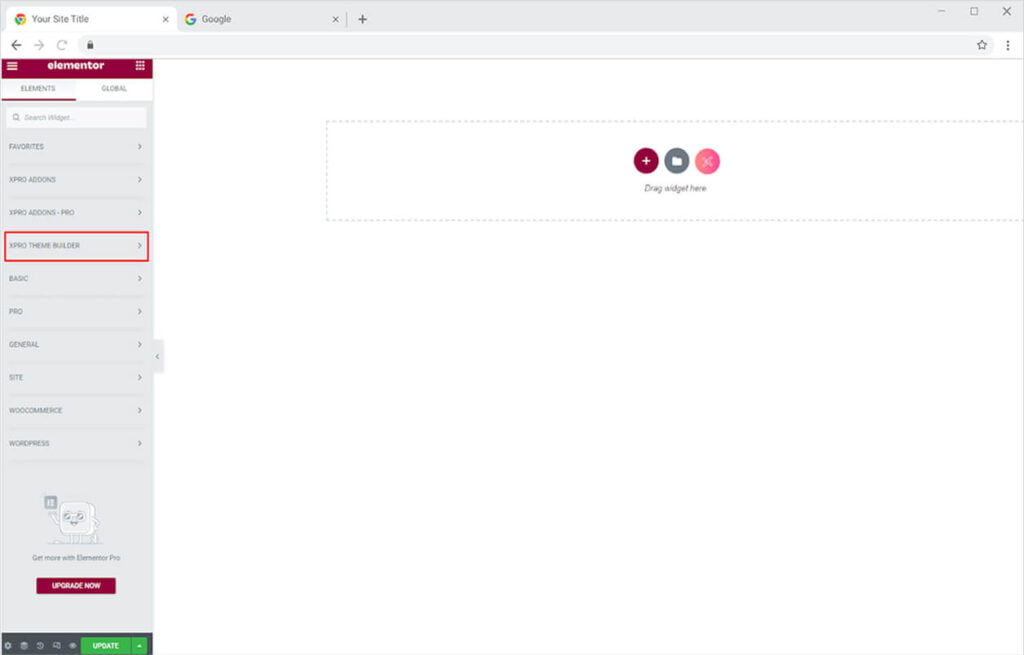
Task: Click the pink Xpro templates icon
Action: point(707,161)
